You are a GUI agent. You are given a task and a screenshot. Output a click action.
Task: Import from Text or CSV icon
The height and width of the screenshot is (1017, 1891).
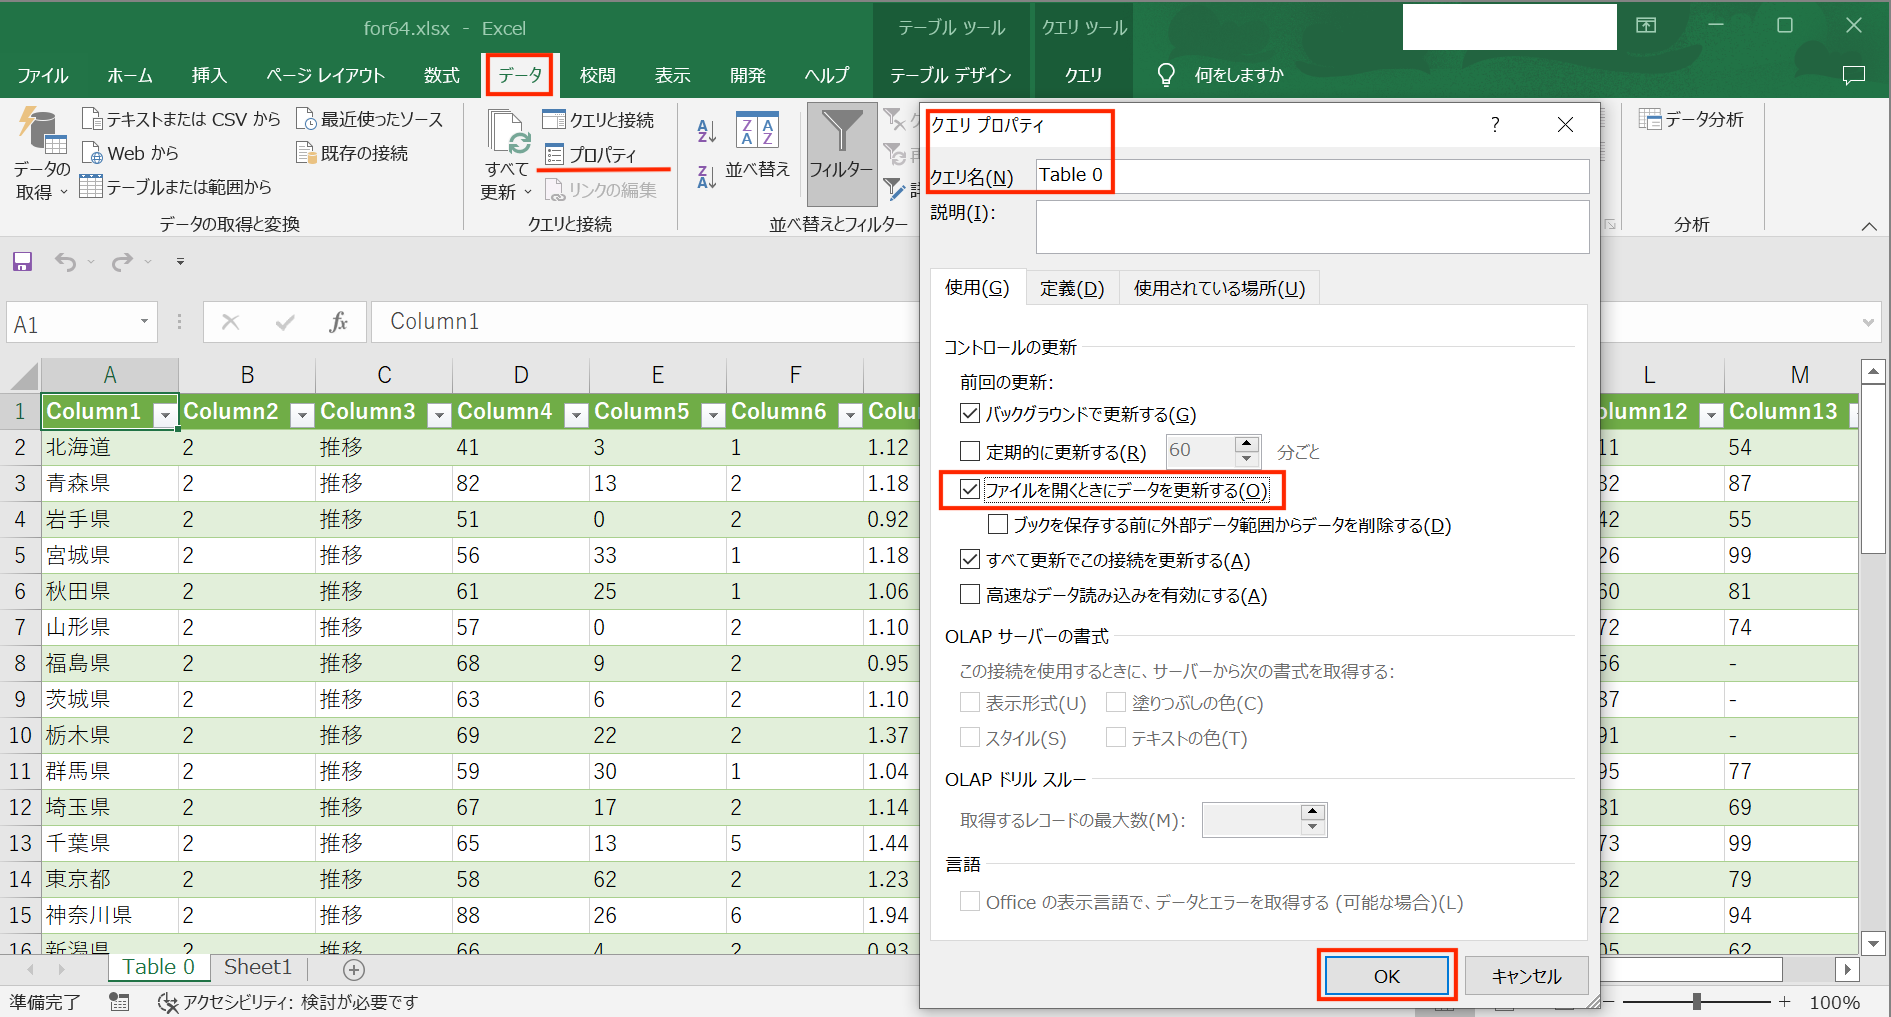tap(92, 119)
